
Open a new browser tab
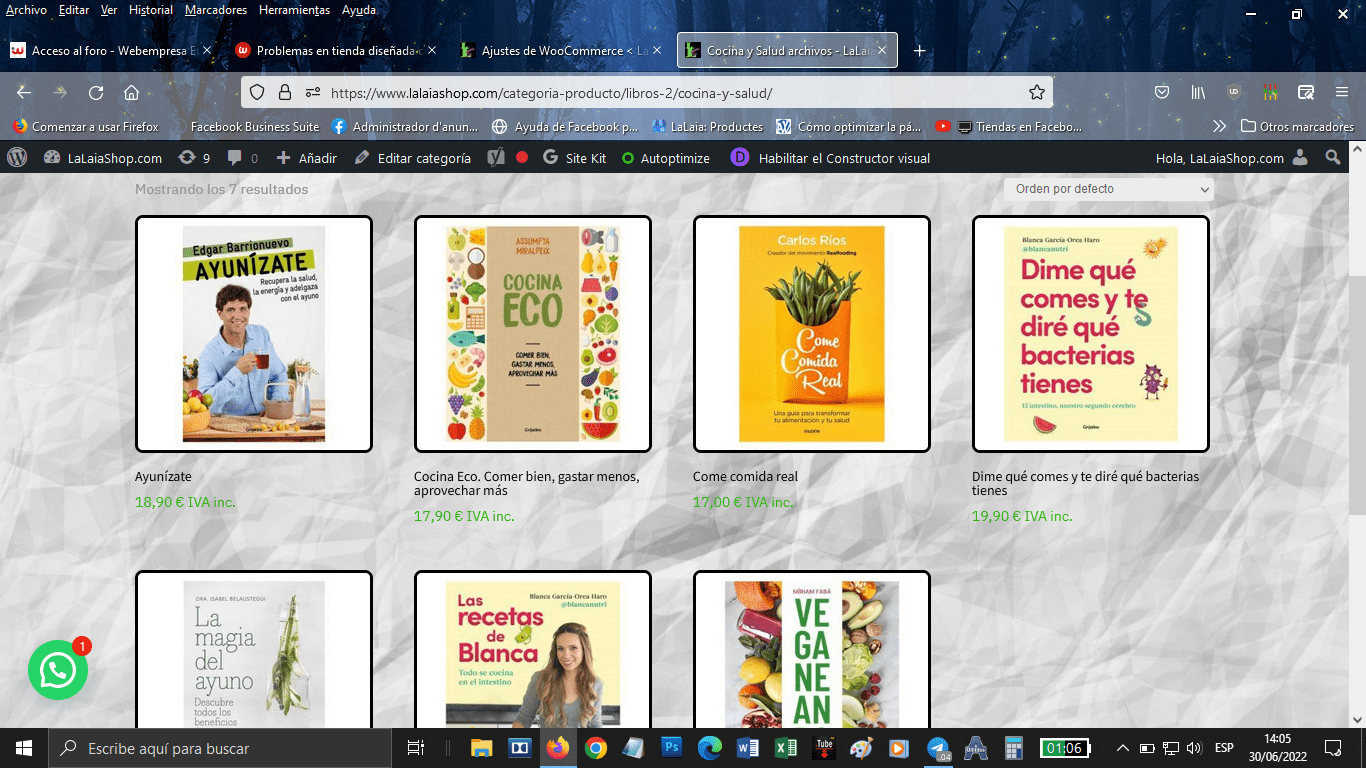920,51
